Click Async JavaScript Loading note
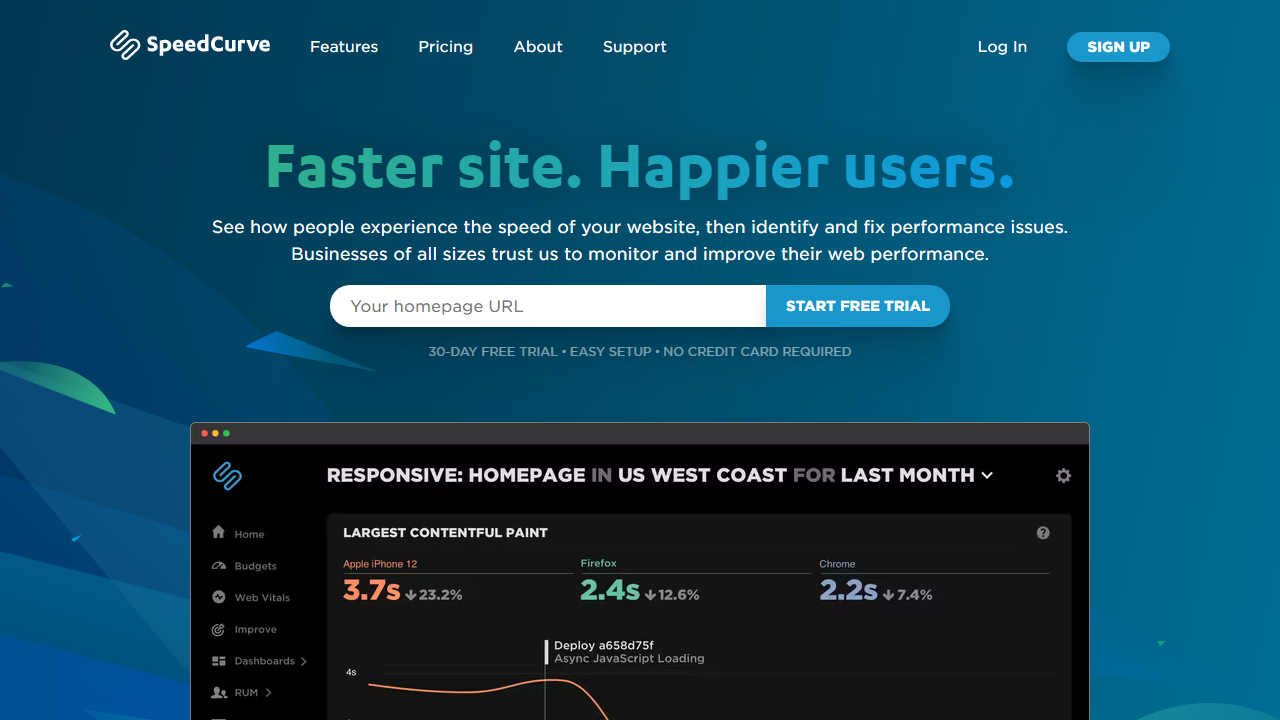 click(x=629, y=659)
